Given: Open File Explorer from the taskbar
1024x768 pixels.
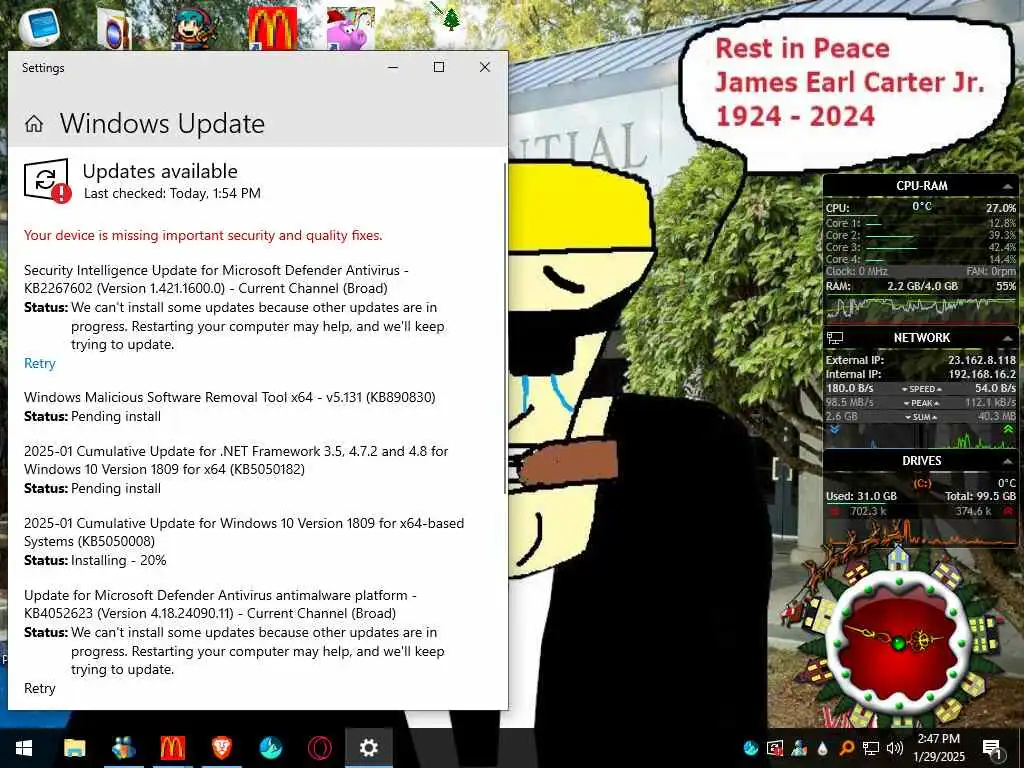Looking at the screenshot, I should pos(74,748).
